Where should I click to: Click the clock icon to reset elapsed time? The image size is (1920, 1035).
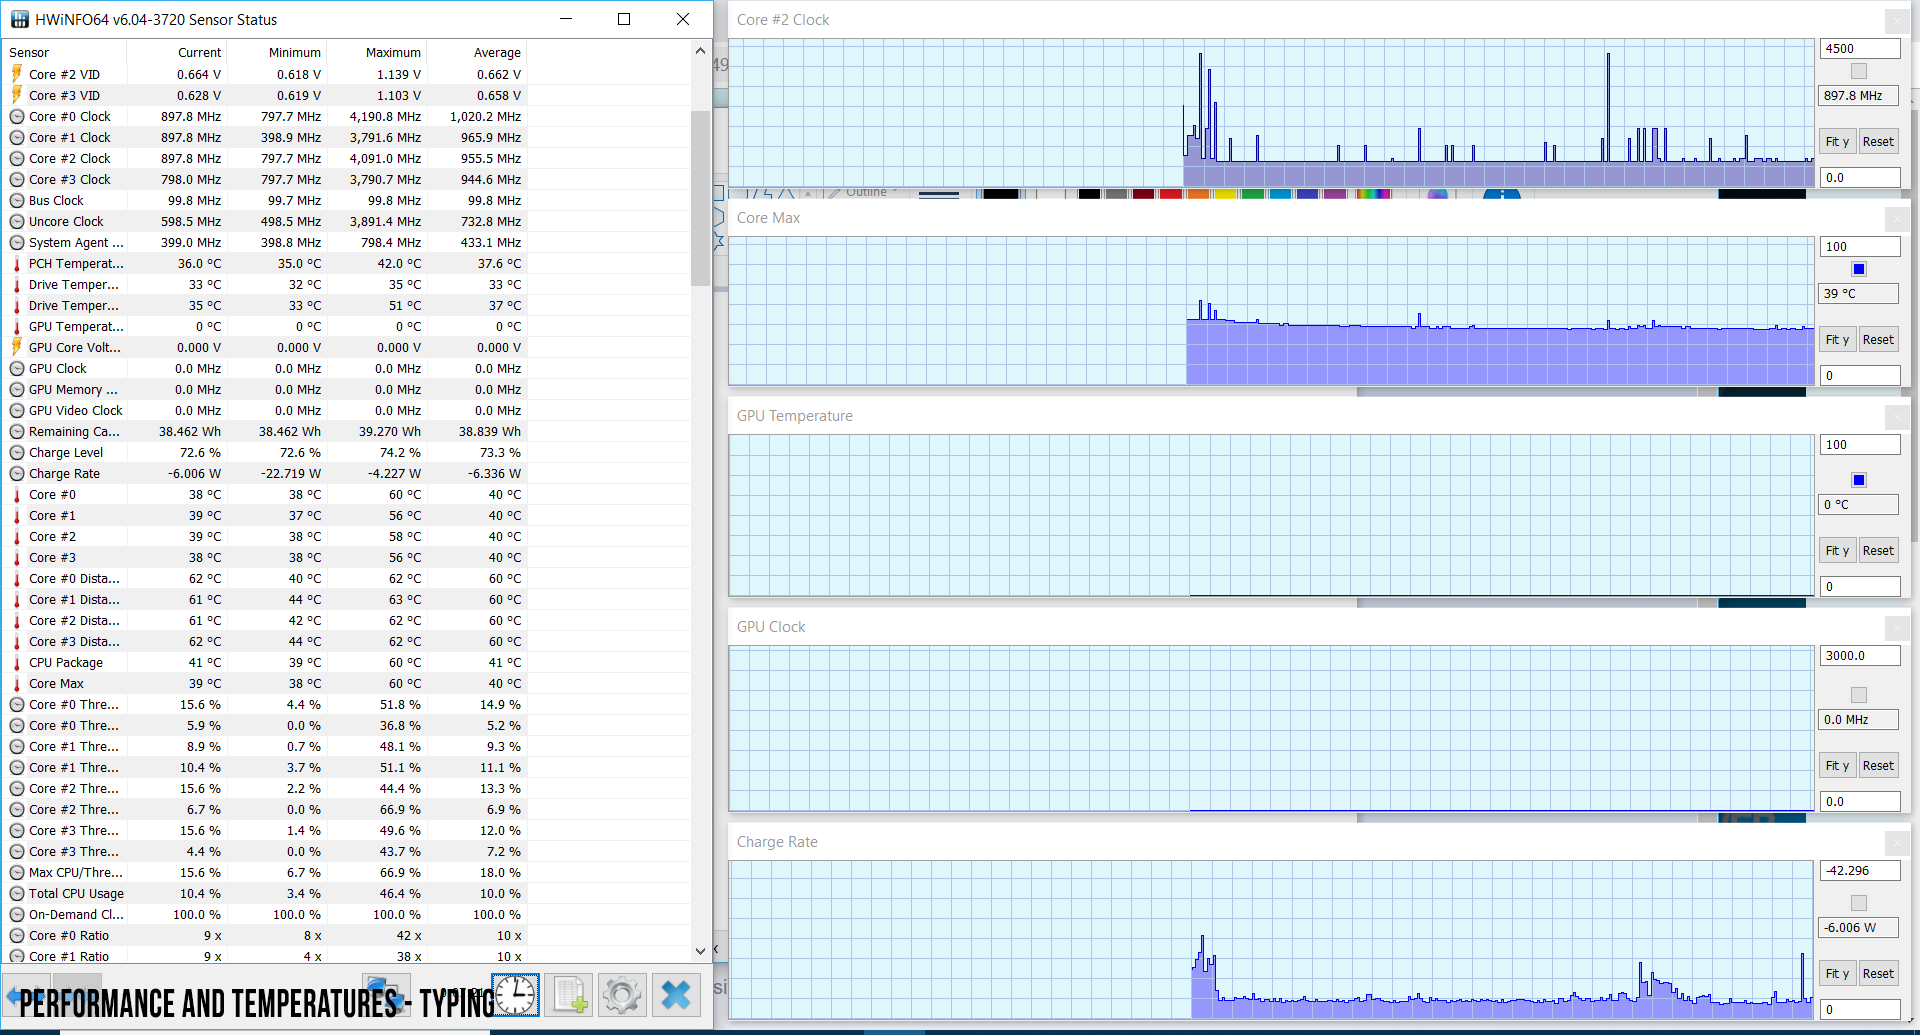click(x=515, y=994)
